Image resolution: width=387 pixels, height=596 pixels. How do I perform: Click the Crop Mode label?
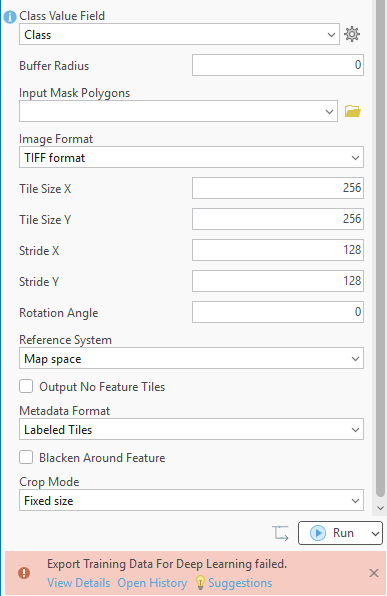pos(49,482)
